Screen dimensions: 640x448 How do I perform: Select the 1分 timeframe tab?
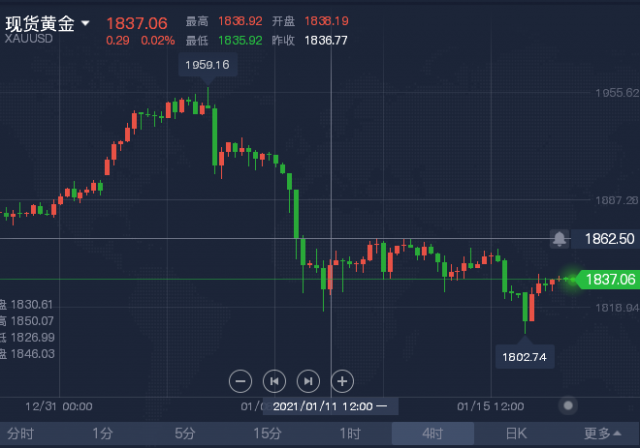tap(102, 433)
